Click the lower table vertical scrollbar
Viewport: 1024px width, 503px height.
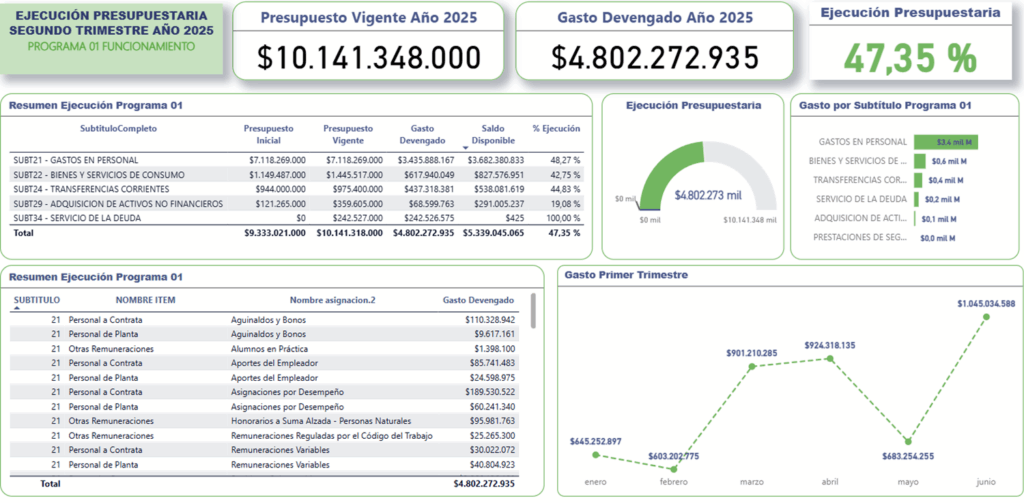click(x=533, y=311)
